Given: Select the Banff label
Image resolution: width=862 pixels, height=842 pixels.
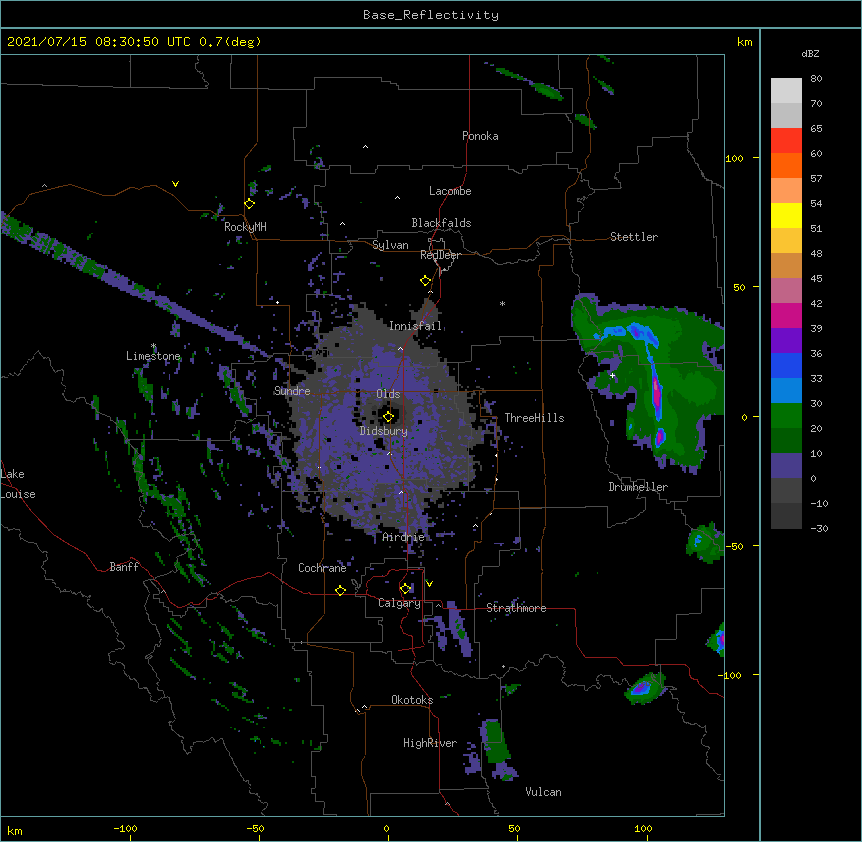Looking at the screenshot, I should (124, 567).
